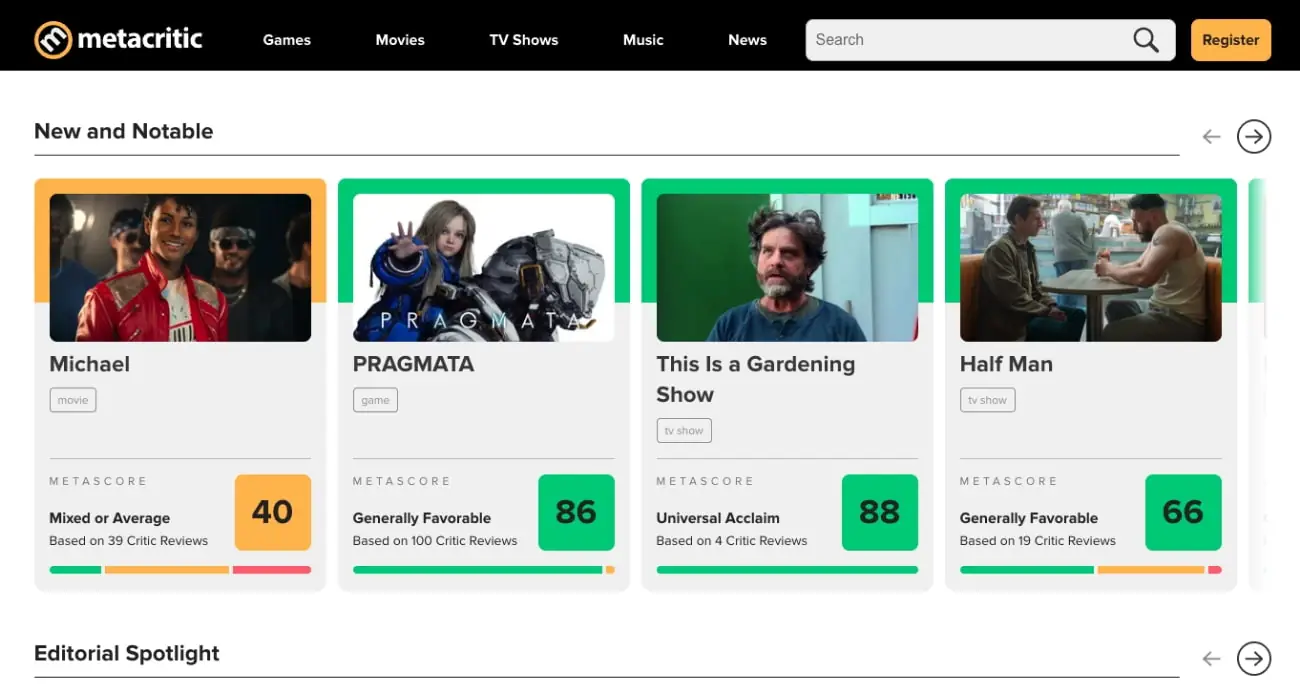Open the TV Shows section

coord(523,39)
